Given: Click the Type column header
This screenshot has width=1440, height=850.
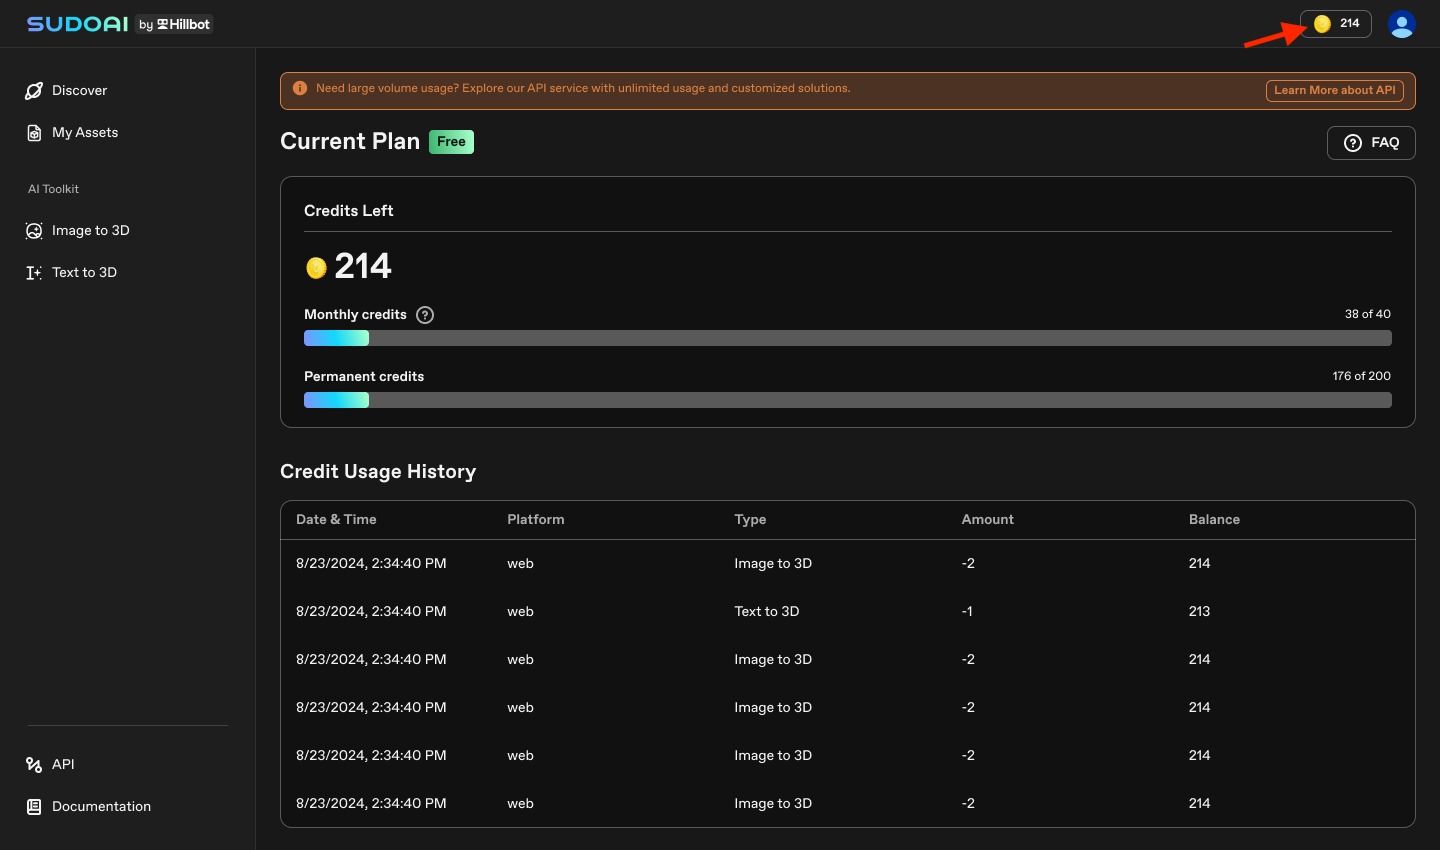Looking at the screenshot, I should pos(750,520).
